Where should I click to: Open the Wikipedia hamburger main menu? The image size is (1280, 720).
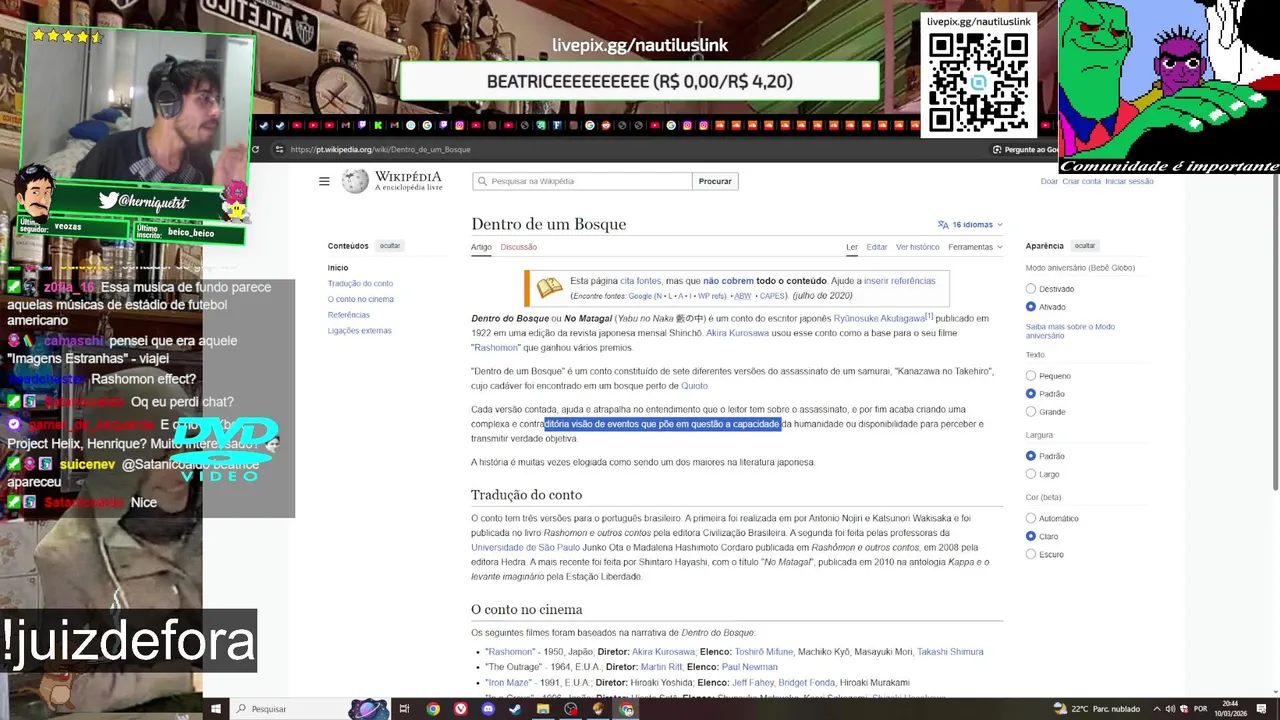[324, 181]
